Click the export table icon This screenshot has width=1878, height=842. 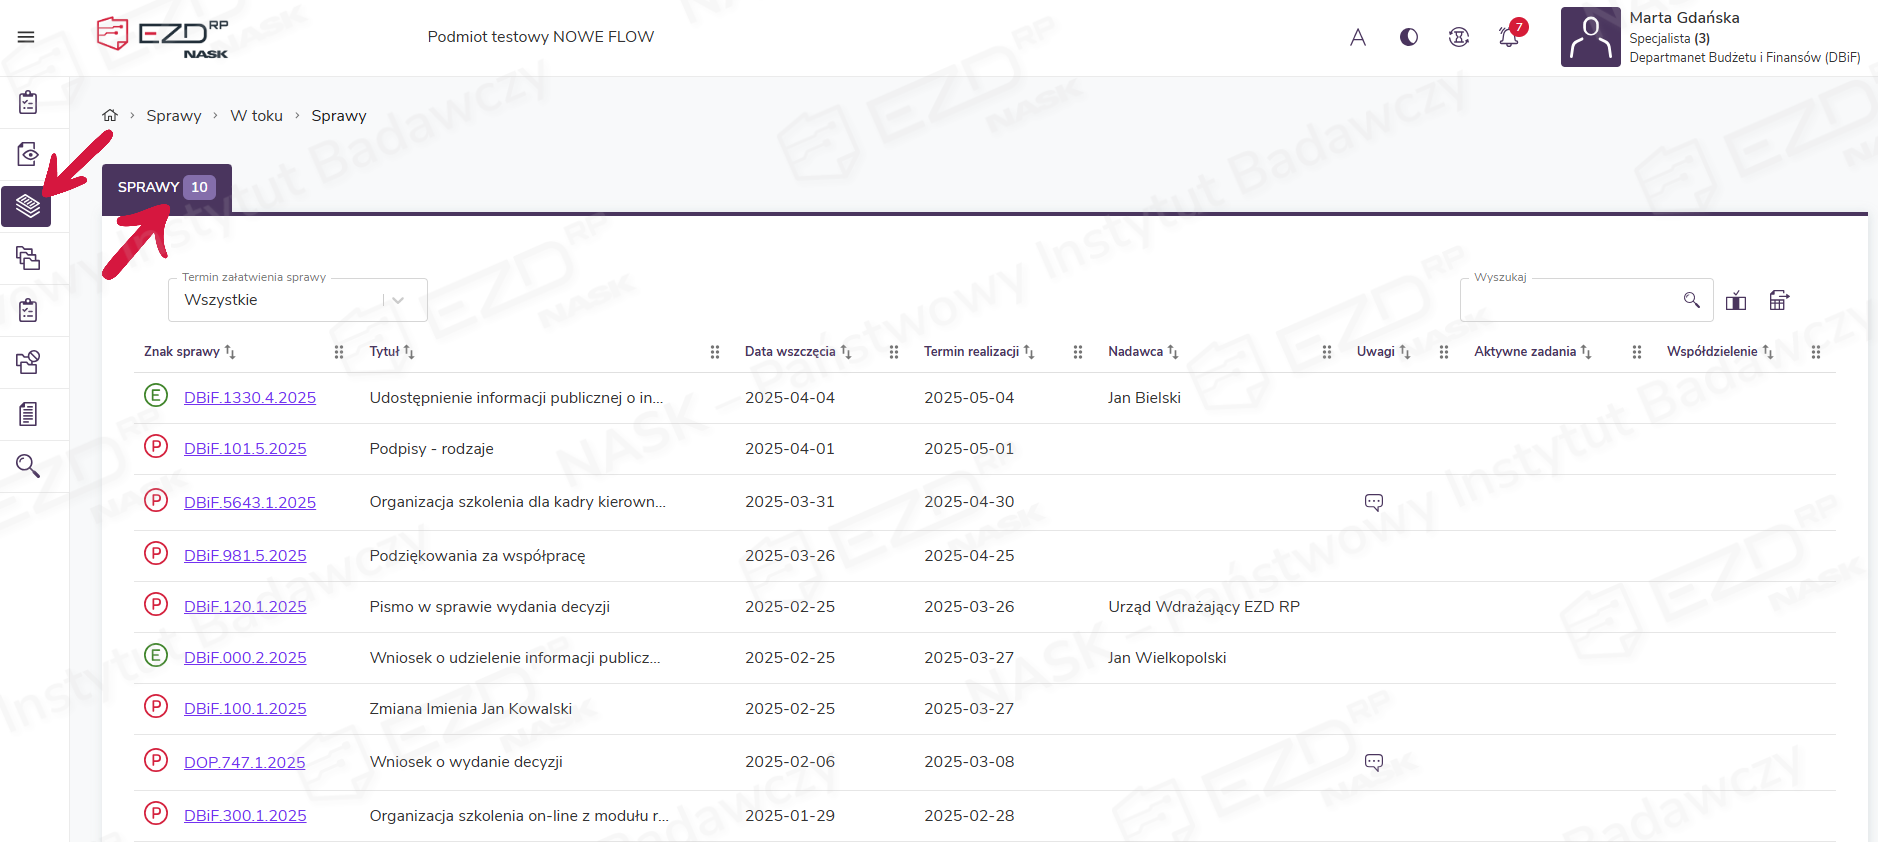click(1778, 300)
